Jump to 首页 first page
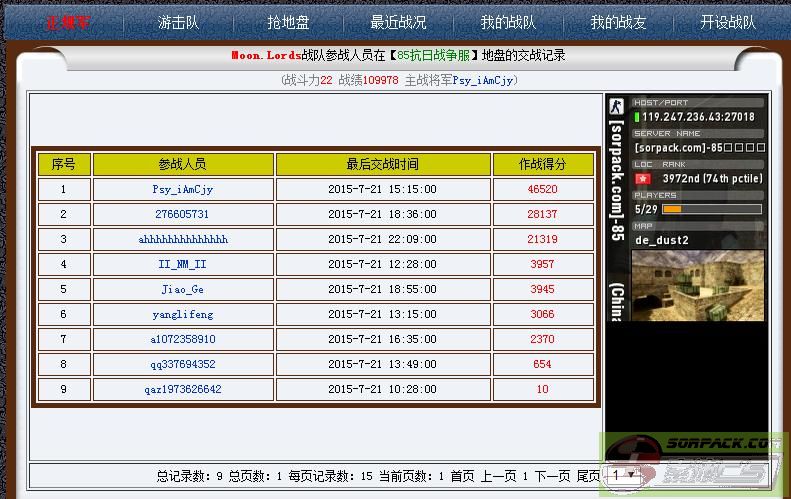This screenshot has width=791, height=499. pyautogui.click(x=461, y=476)
